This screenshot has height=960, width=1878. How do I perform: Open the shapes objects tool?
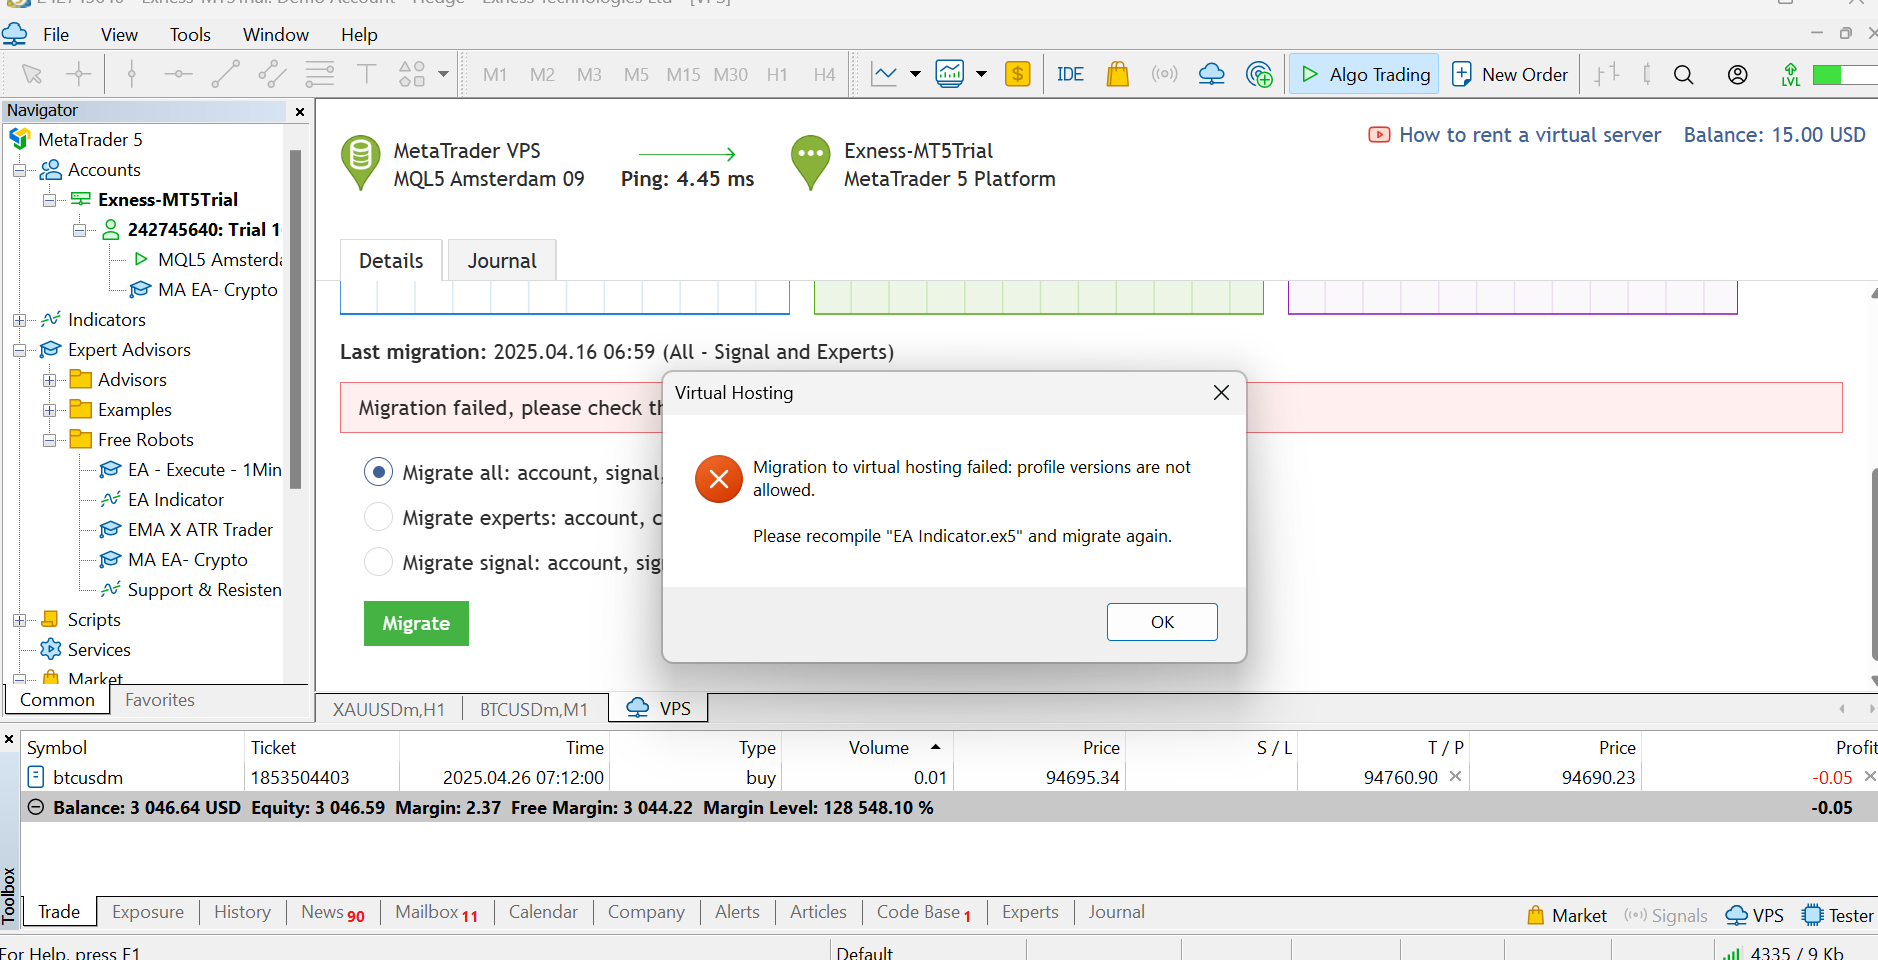(x=412, y=74)
